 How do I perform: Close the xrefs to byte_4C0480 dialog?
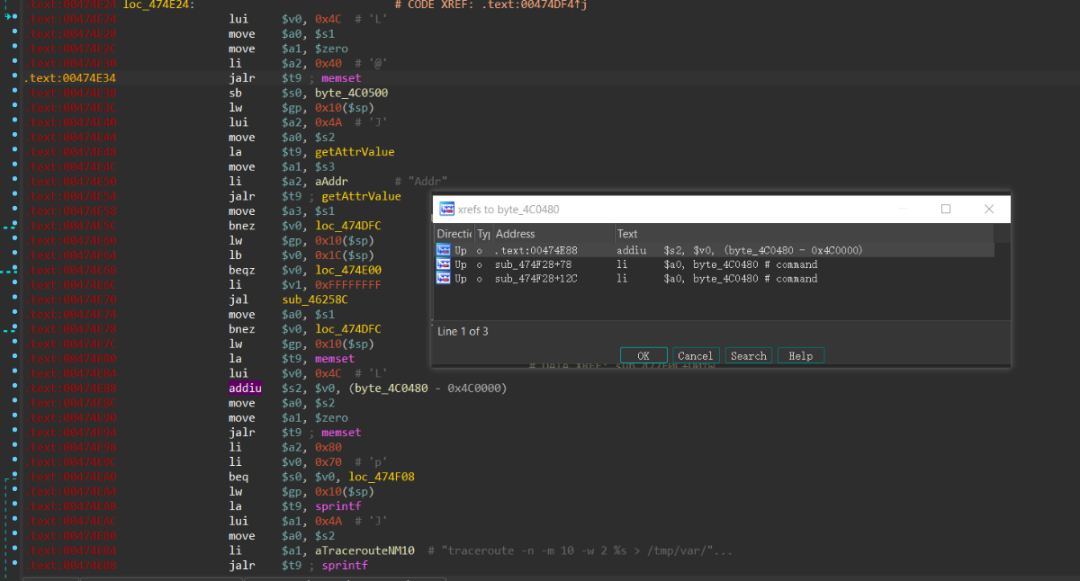click(989, 209)
